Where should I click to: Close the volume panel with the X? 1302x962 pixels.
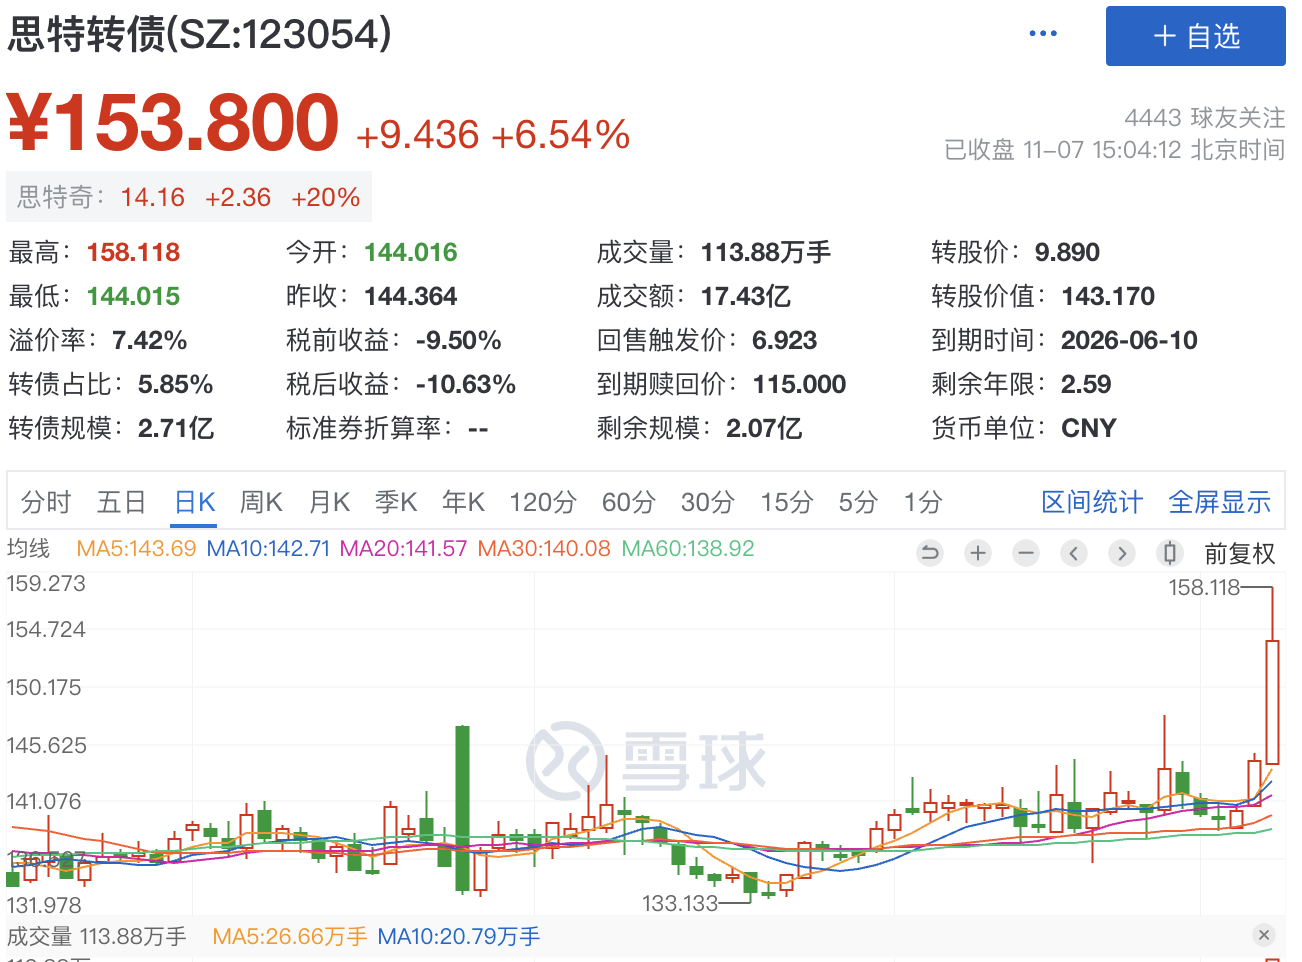point(1264,935)
